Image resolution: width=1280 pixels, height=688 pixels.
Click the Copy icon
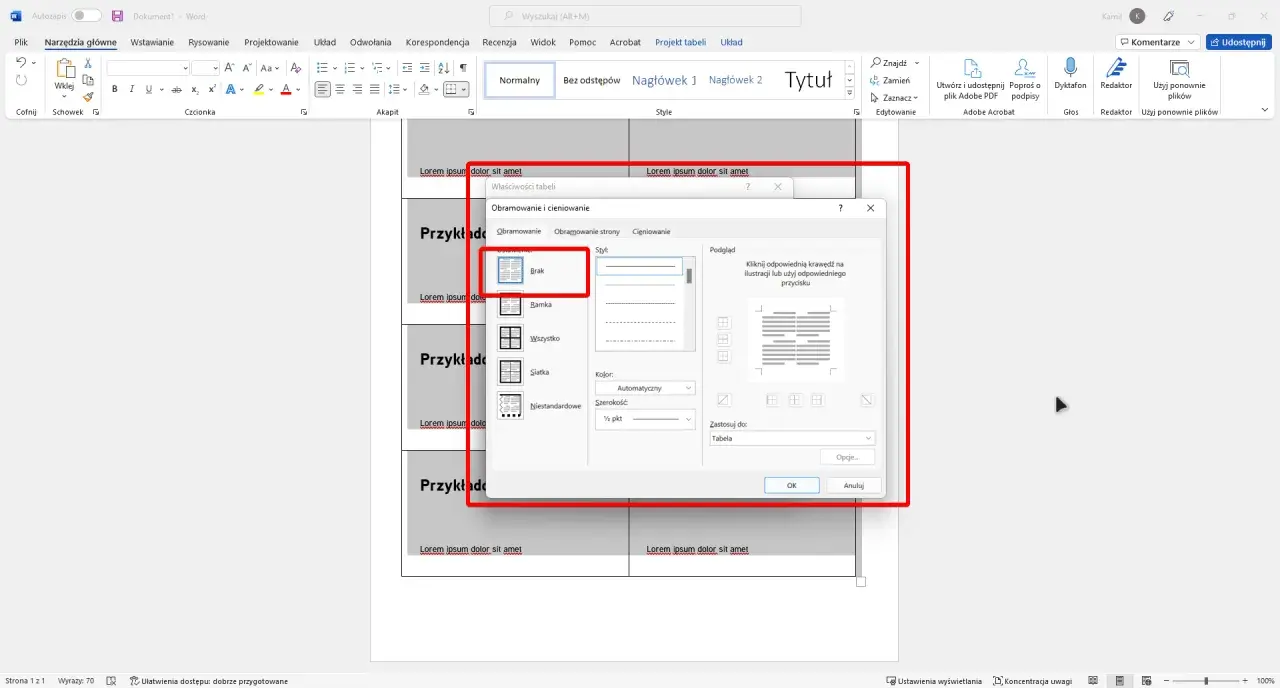tap(88, 80)
